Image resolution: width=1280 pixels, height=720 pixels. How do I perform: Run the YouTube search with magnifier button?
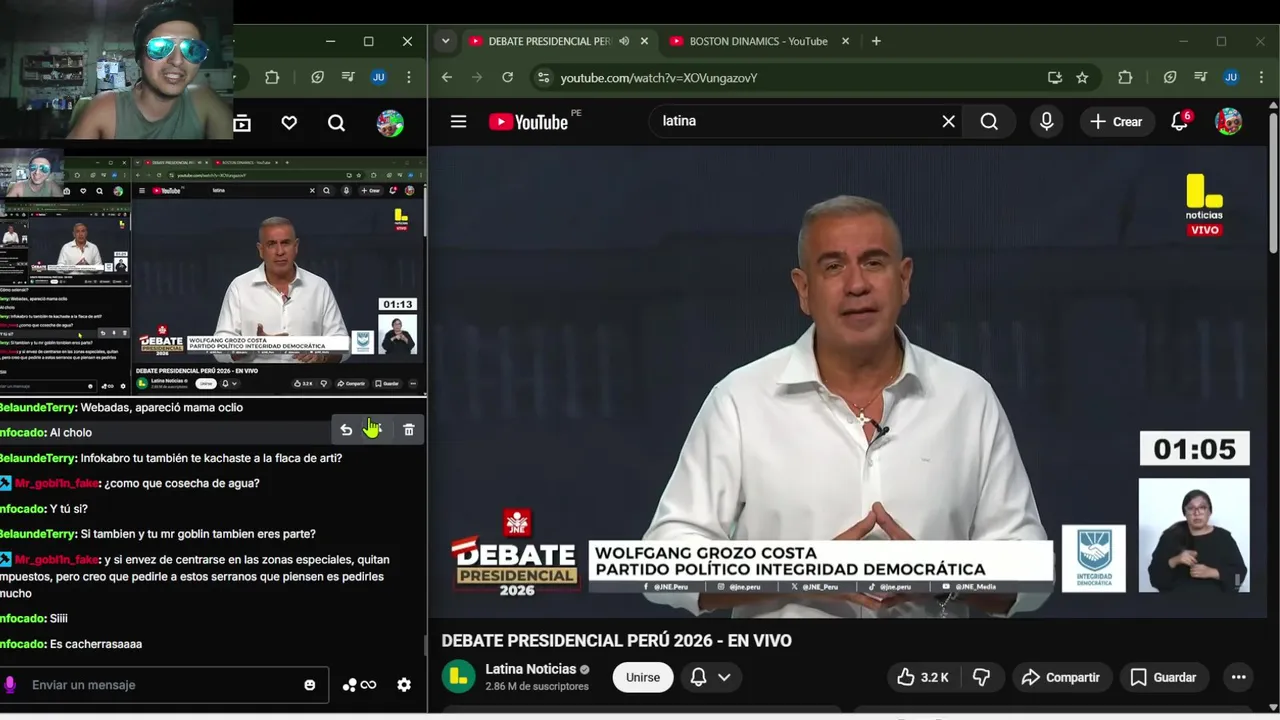(989, 121)
